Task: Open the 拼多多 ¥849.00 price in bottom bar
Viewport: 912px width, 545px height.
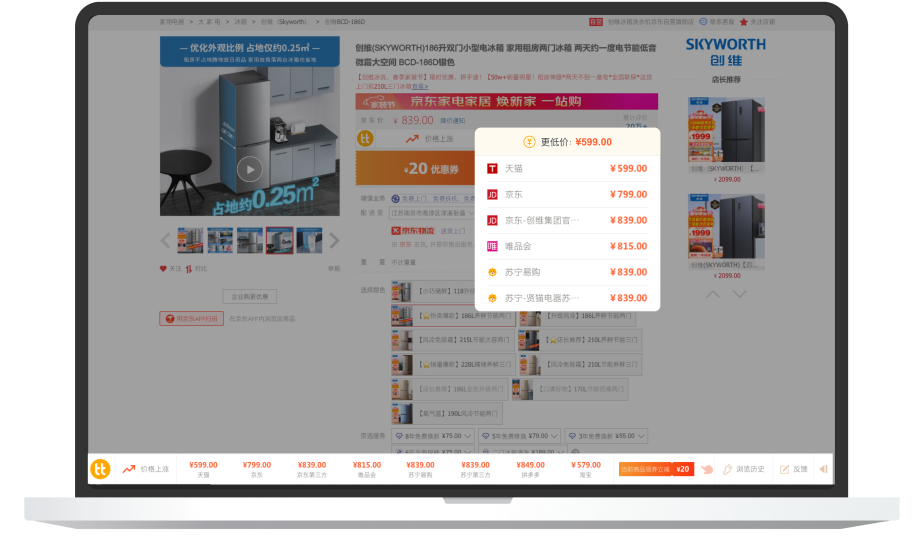Action: tap(530, 469)
